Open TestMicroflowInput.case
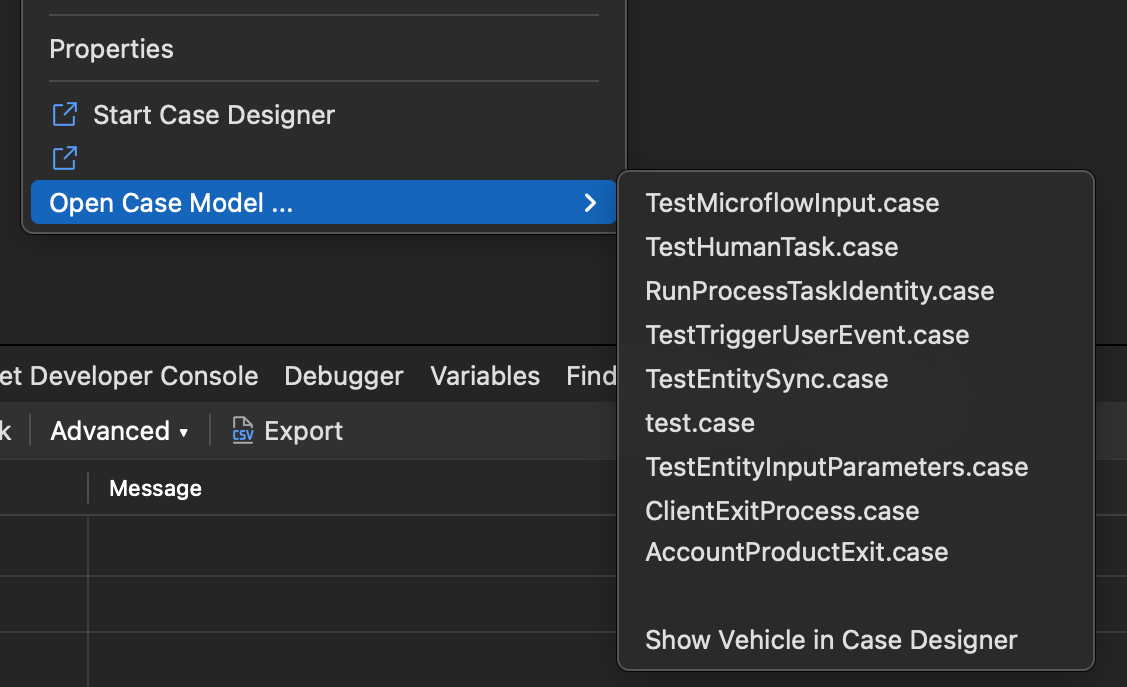This screenshot has width=1127, height=687. coord(792,203)
